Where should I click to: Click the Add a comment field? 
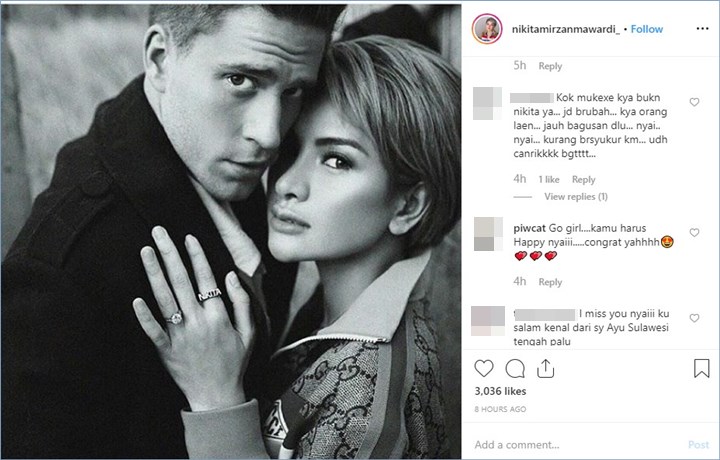click(575, 444)
